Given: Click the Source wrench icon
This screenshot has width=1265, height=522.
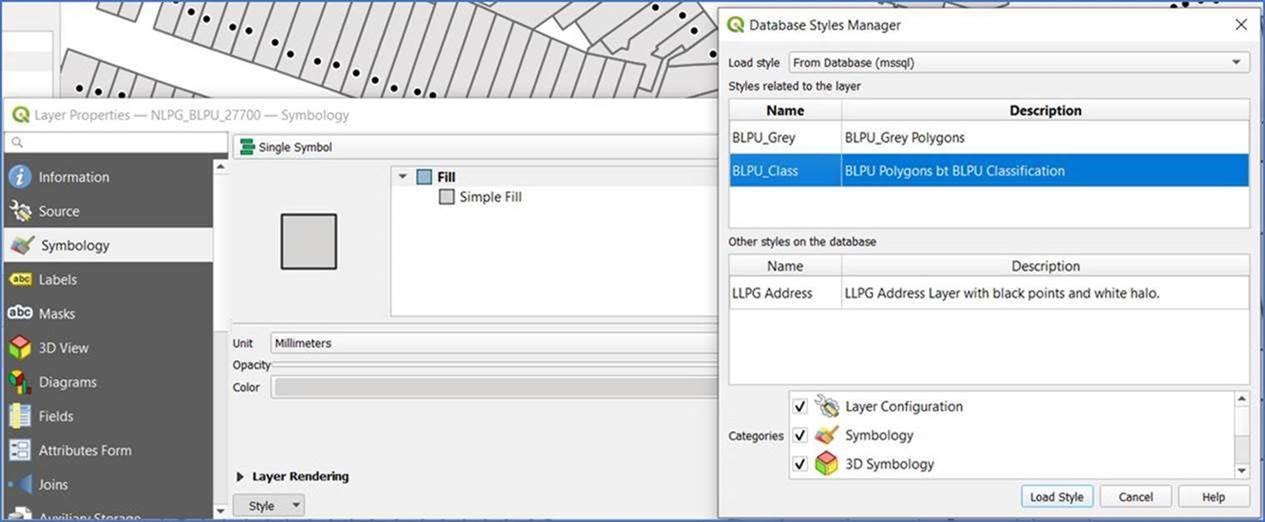Looking at the screenshot, I should (x=20, y=211).
